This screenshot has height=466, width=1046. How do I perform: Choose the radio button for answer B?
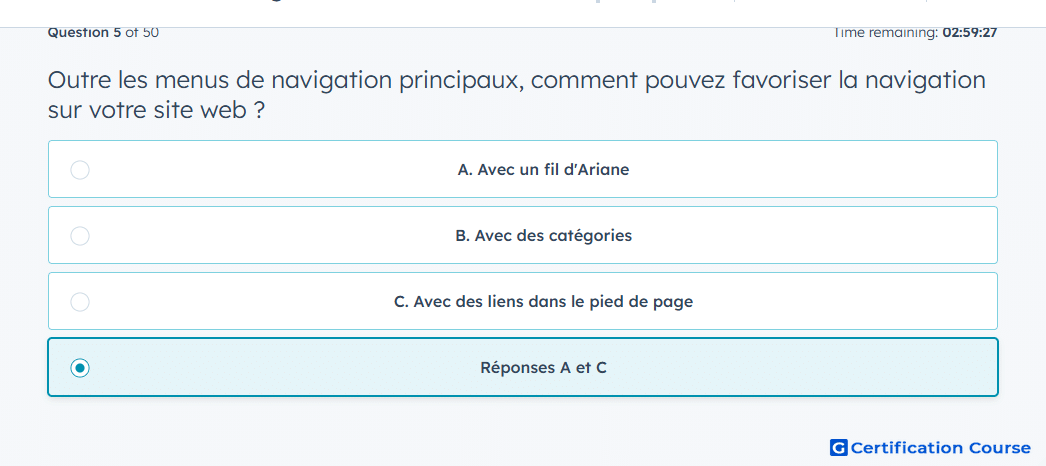click(x=80, y=236)
